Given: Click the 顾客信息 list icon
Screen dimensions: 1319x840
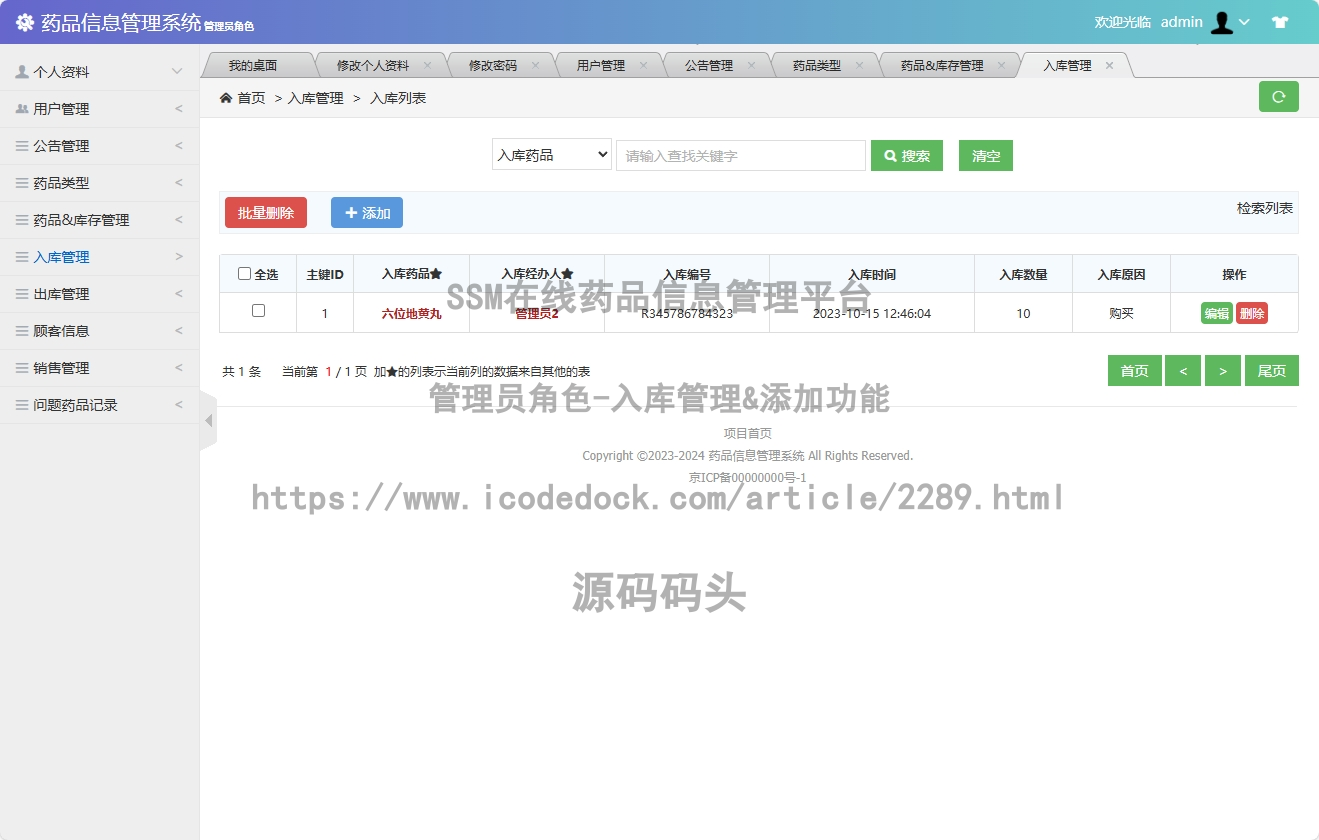Looking at the screenshot, I should pyautogui.click(x=22, y=331).
